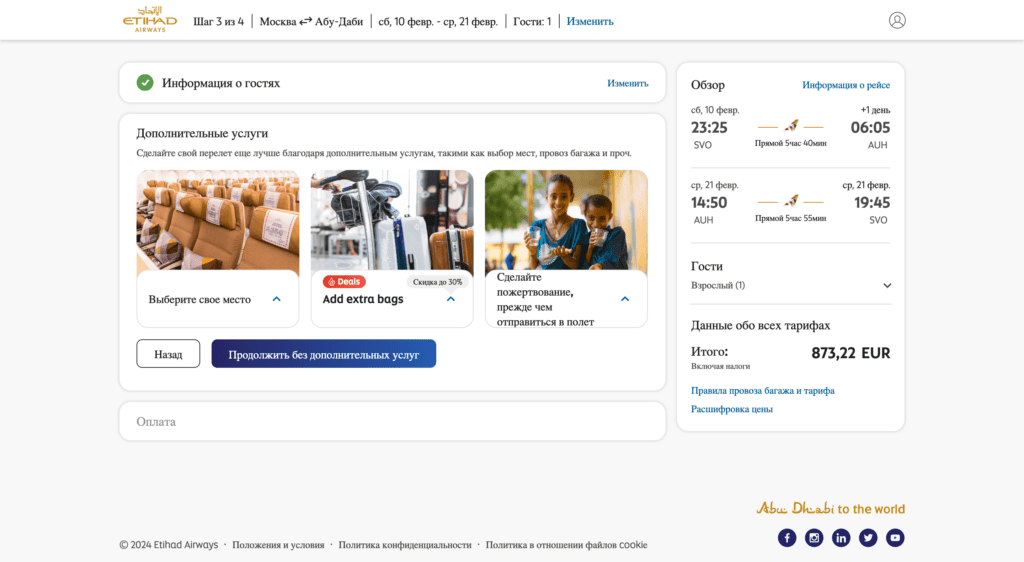Open Etihad's Facebook page icon

(787, 538)
